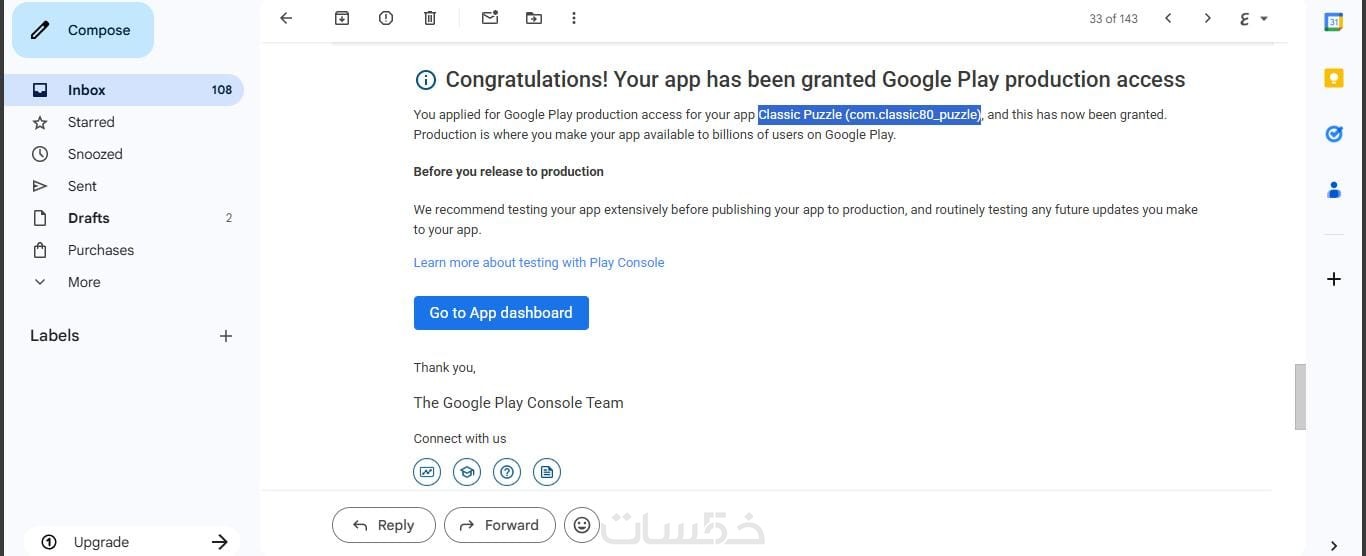Go to the older email arrow

coord(1208,18)
